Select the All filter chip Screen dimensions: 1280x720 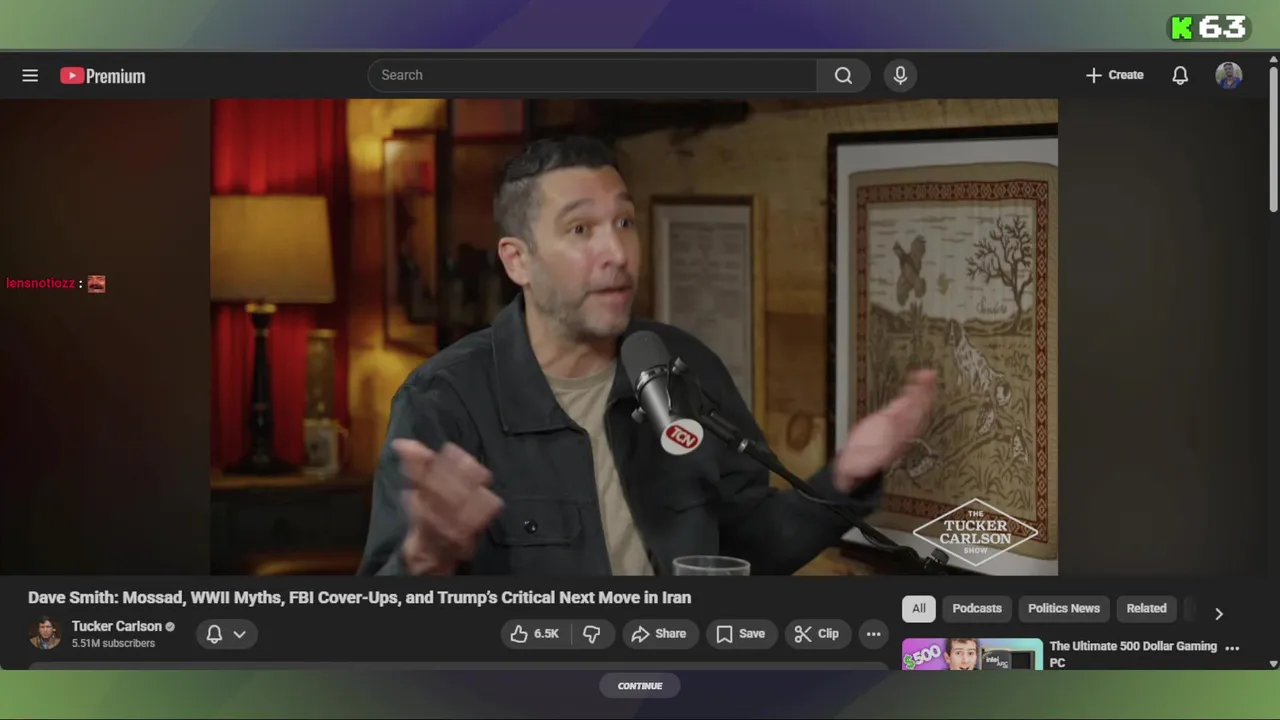tap(919, 608)
